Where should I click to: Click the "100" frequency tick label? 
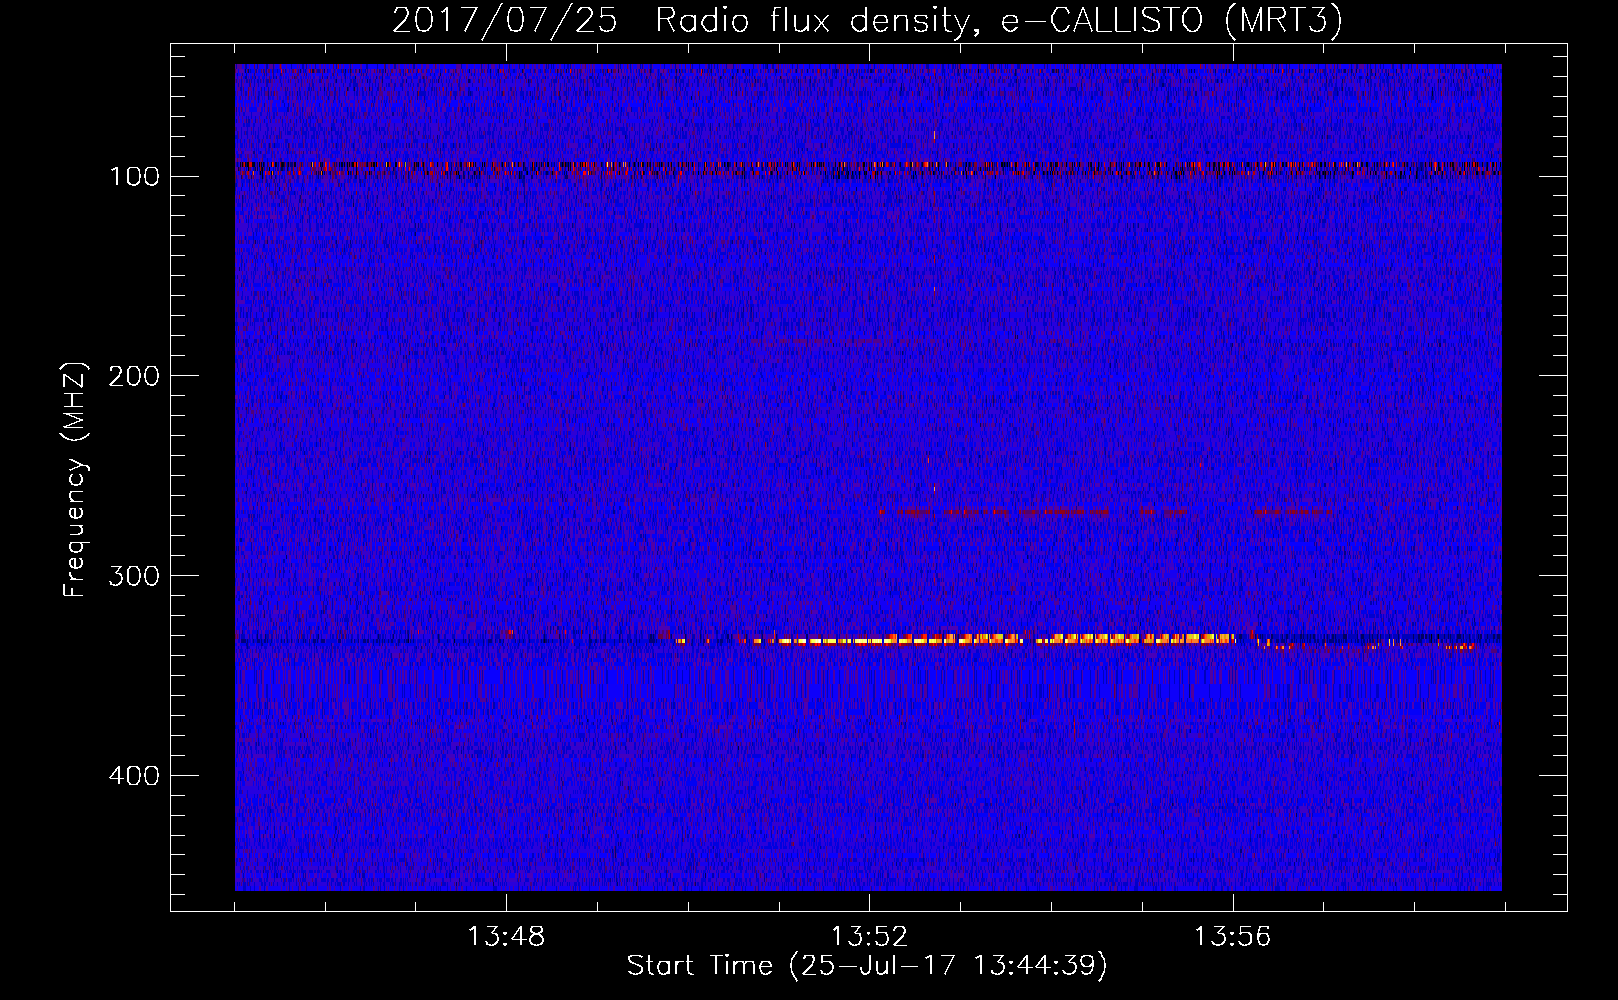[134, 177]
